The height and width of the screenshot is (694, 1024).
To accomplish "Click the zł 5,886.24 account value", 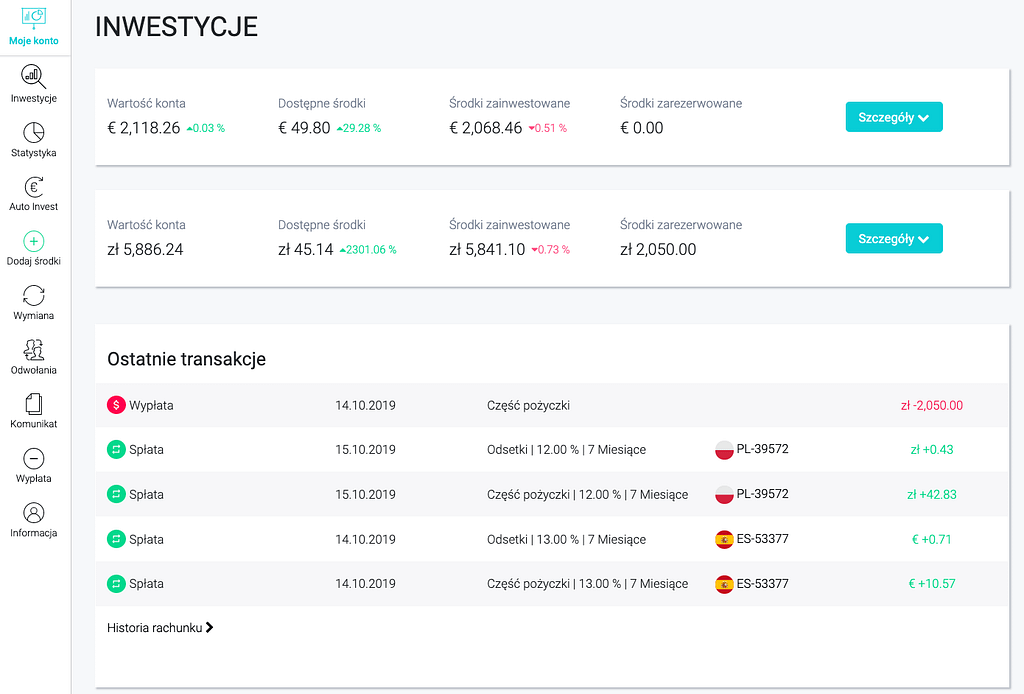I will point(145,249).
